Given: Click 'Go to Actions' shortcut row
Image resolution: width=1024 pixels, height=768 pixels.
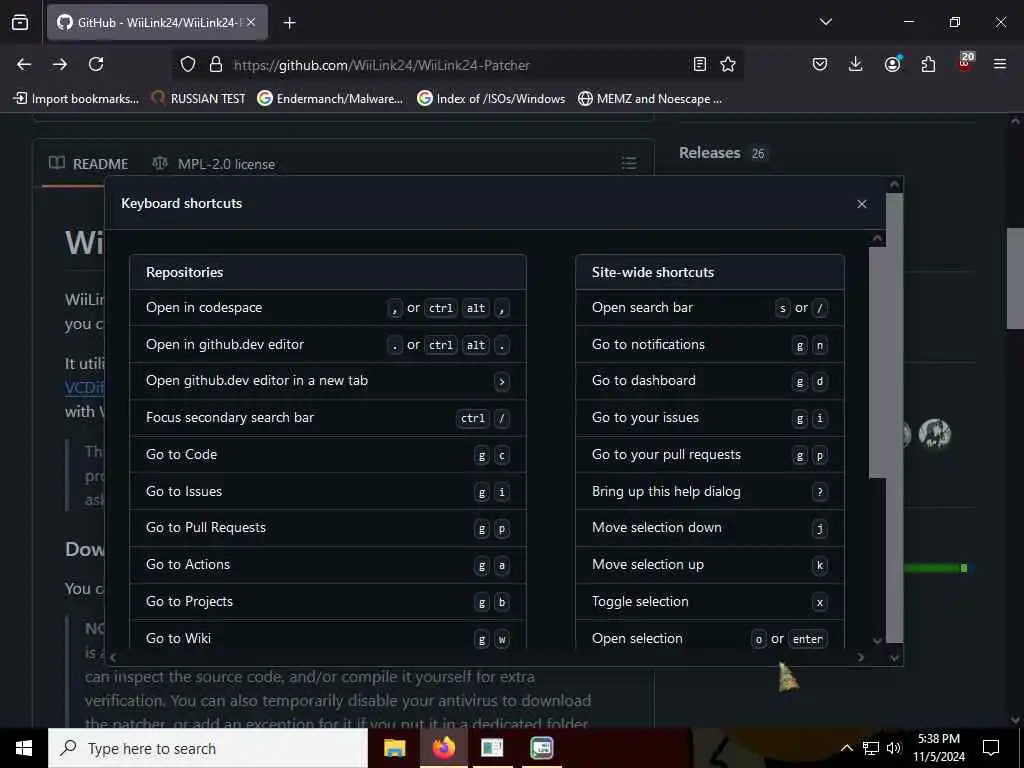Looking at the screenshot, I should [x=328, y=565].
